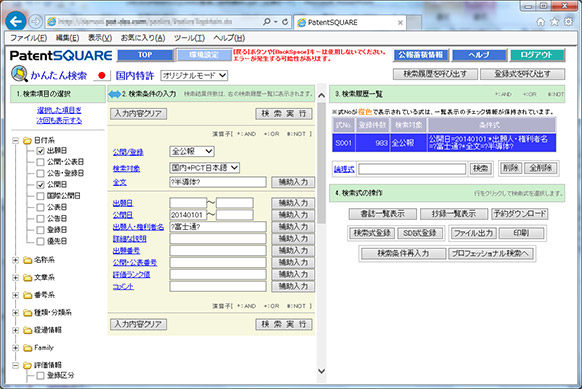
Task: Click the 補助入力 button beside 全文
Action: point(293,182)
